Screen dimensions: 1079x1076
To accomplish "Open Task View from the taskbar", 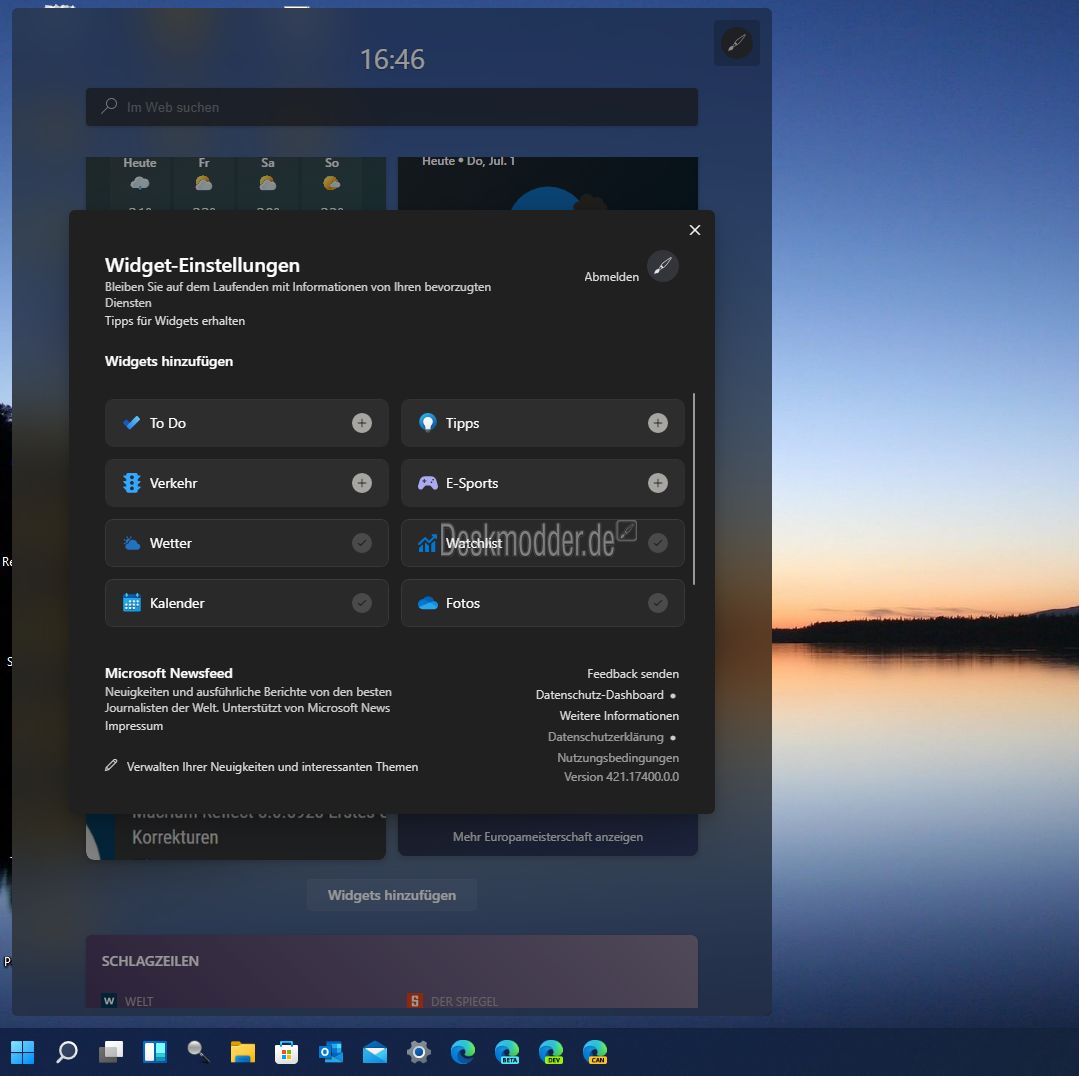I will pyautogui.click(x=111, y=1052).
